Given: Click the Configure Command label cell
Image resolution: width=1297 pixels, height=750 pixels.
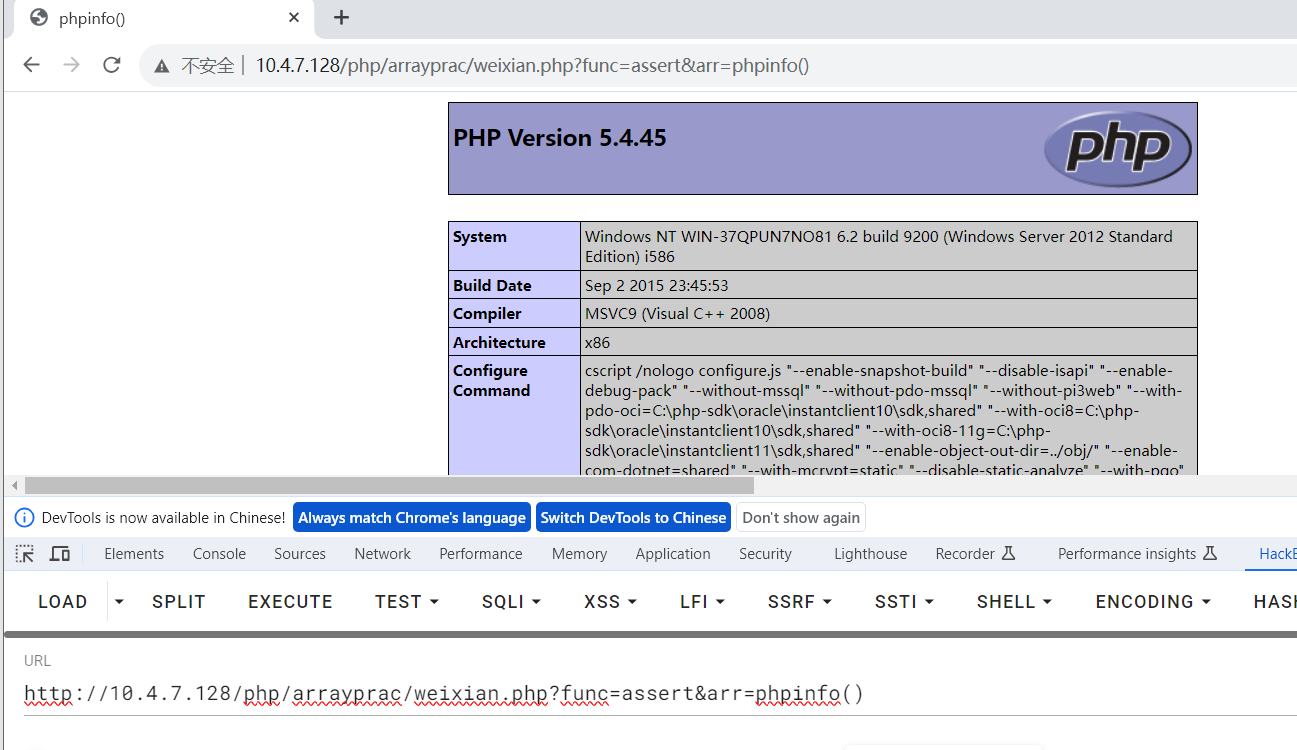Looking at the screenshot, I should [x=514, y=416].
